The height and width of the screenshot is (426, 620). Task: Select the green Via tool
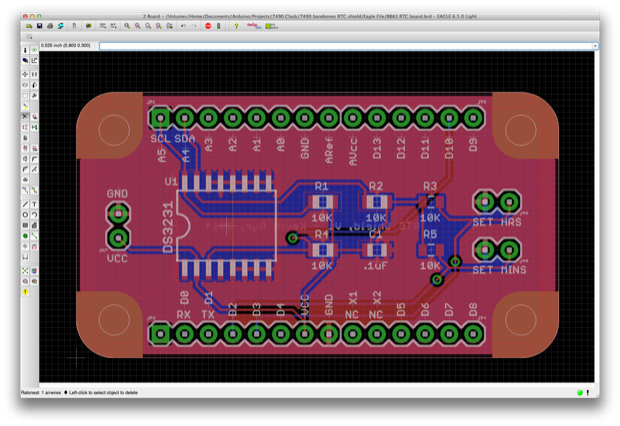pyautogui.click(x=25, y=236)
